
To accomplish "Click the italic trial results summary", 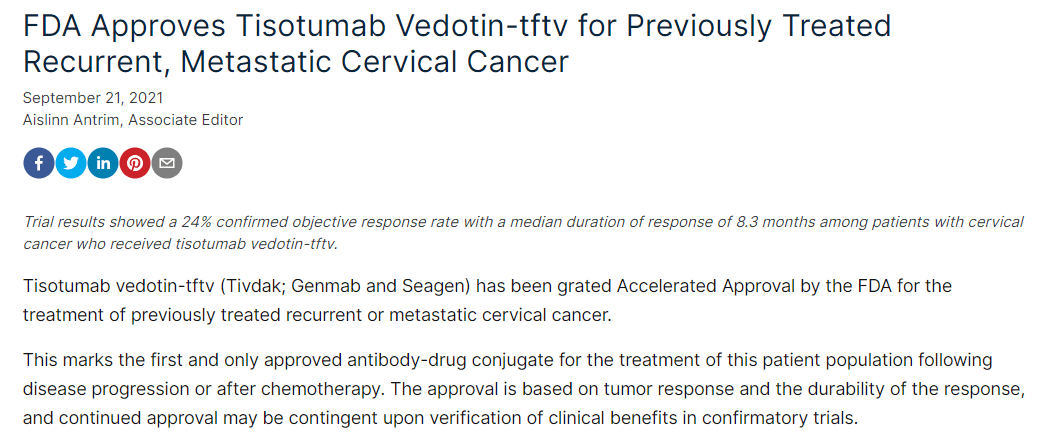I will pos(523,232).
